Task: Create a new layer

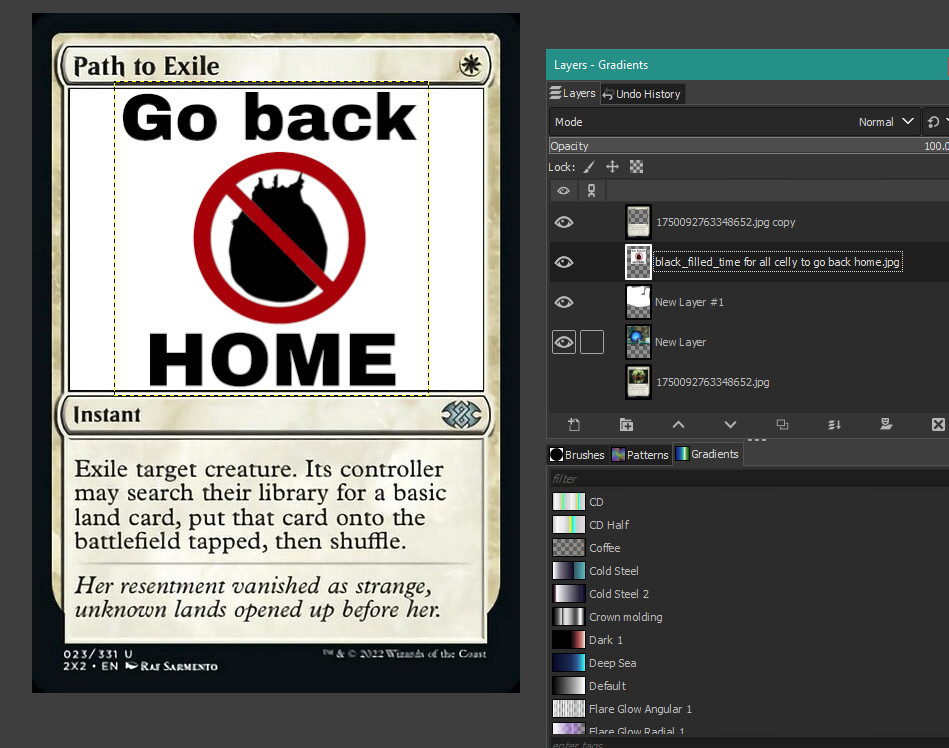Action: click(x=574, y=425)
